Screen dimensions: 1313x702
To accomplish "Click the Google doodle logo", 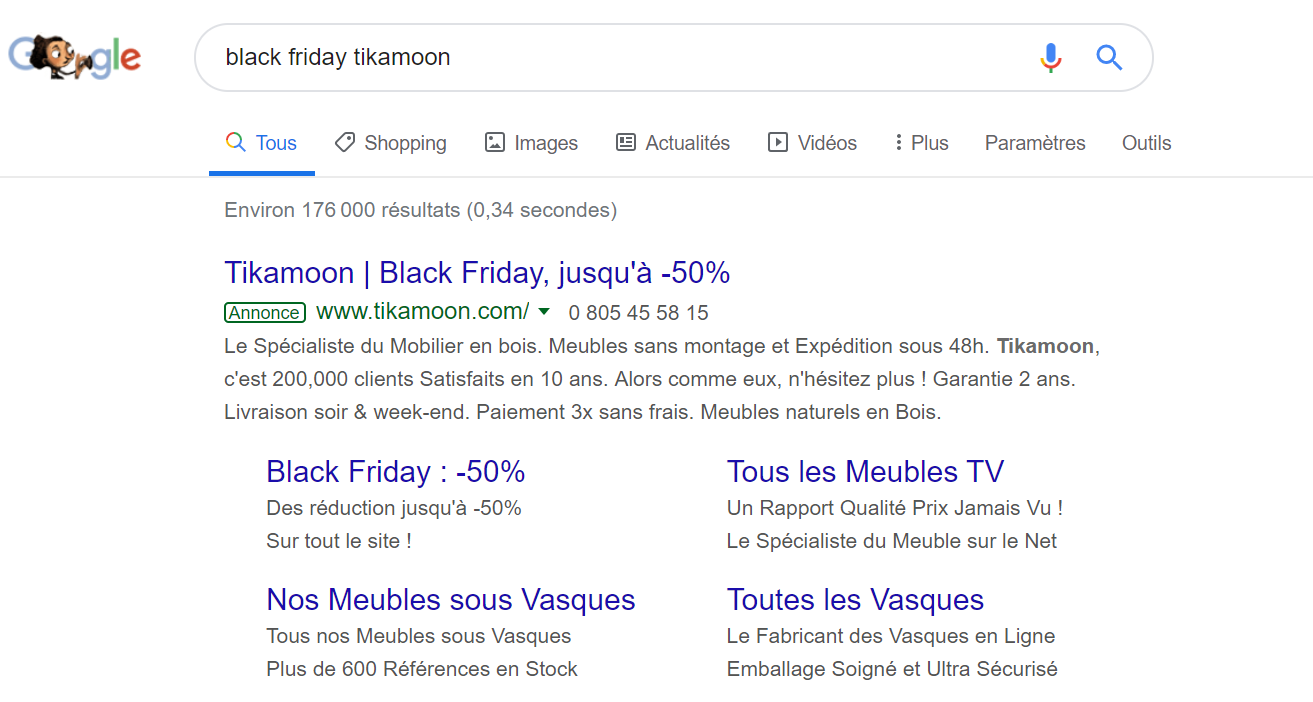I will [74, 58].
